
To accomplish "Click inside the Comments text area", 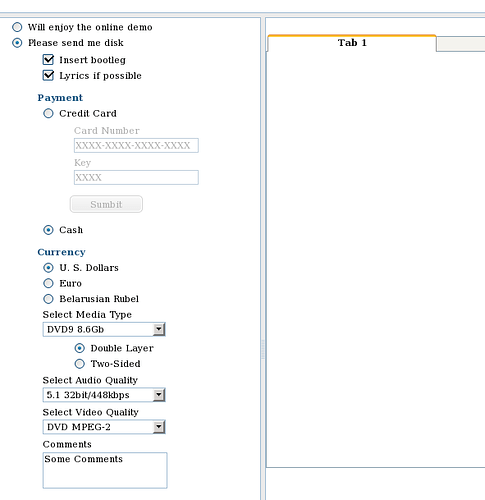I will 105,470.
